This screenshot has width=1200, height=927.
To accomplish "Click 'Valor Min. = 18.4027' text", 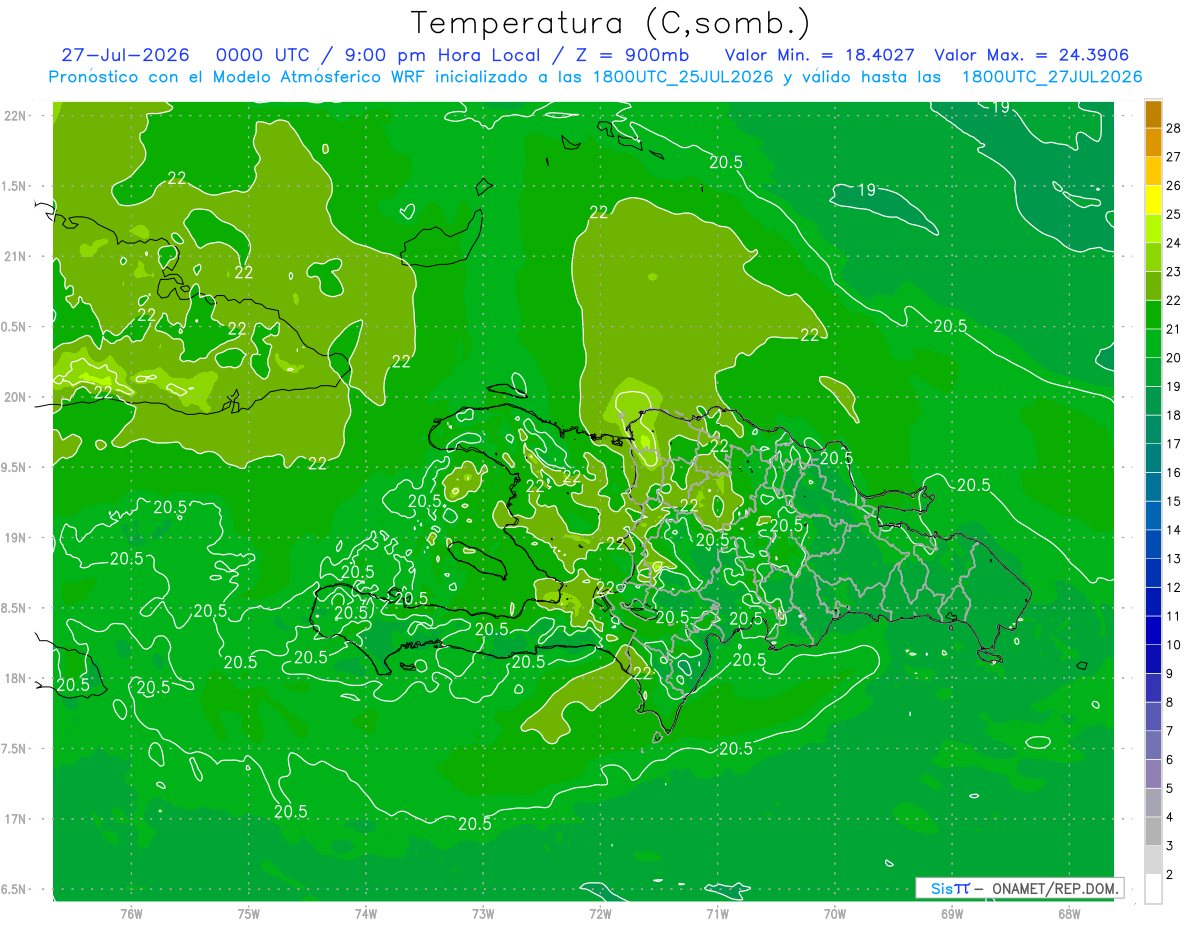I will point(820,55).
